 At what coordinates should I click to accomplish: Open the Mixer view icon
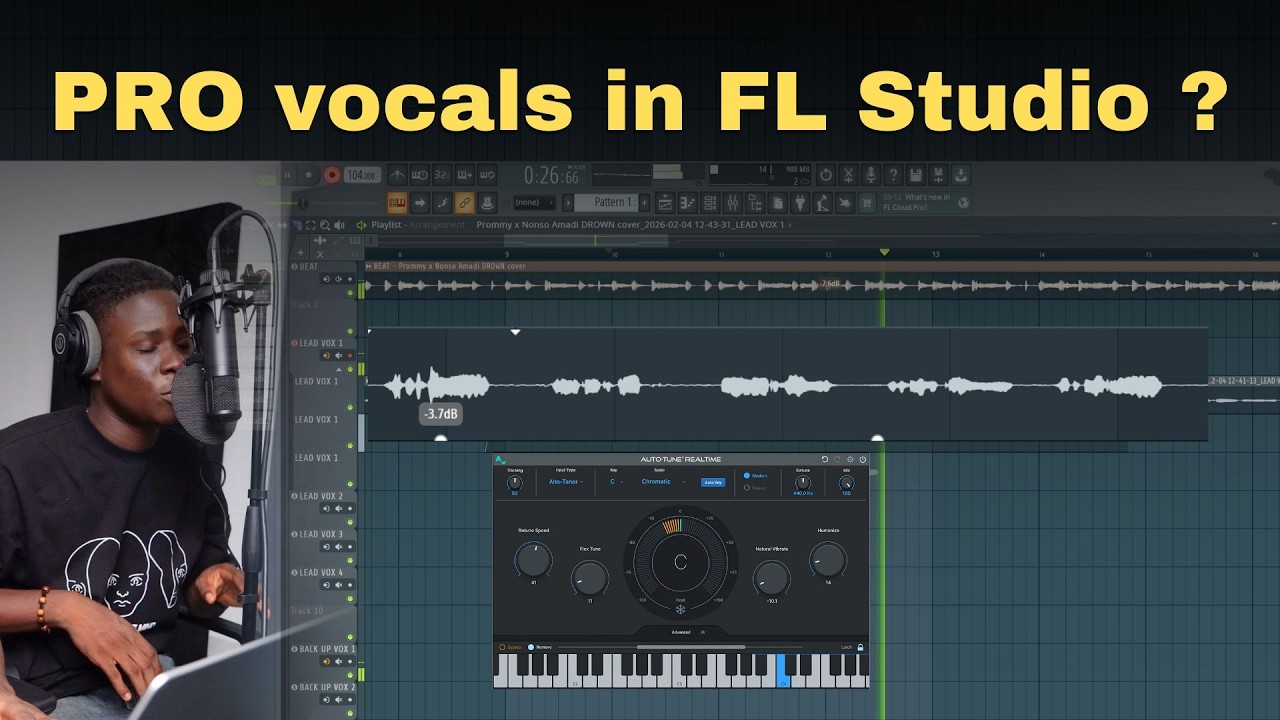[x=732, y=202]
